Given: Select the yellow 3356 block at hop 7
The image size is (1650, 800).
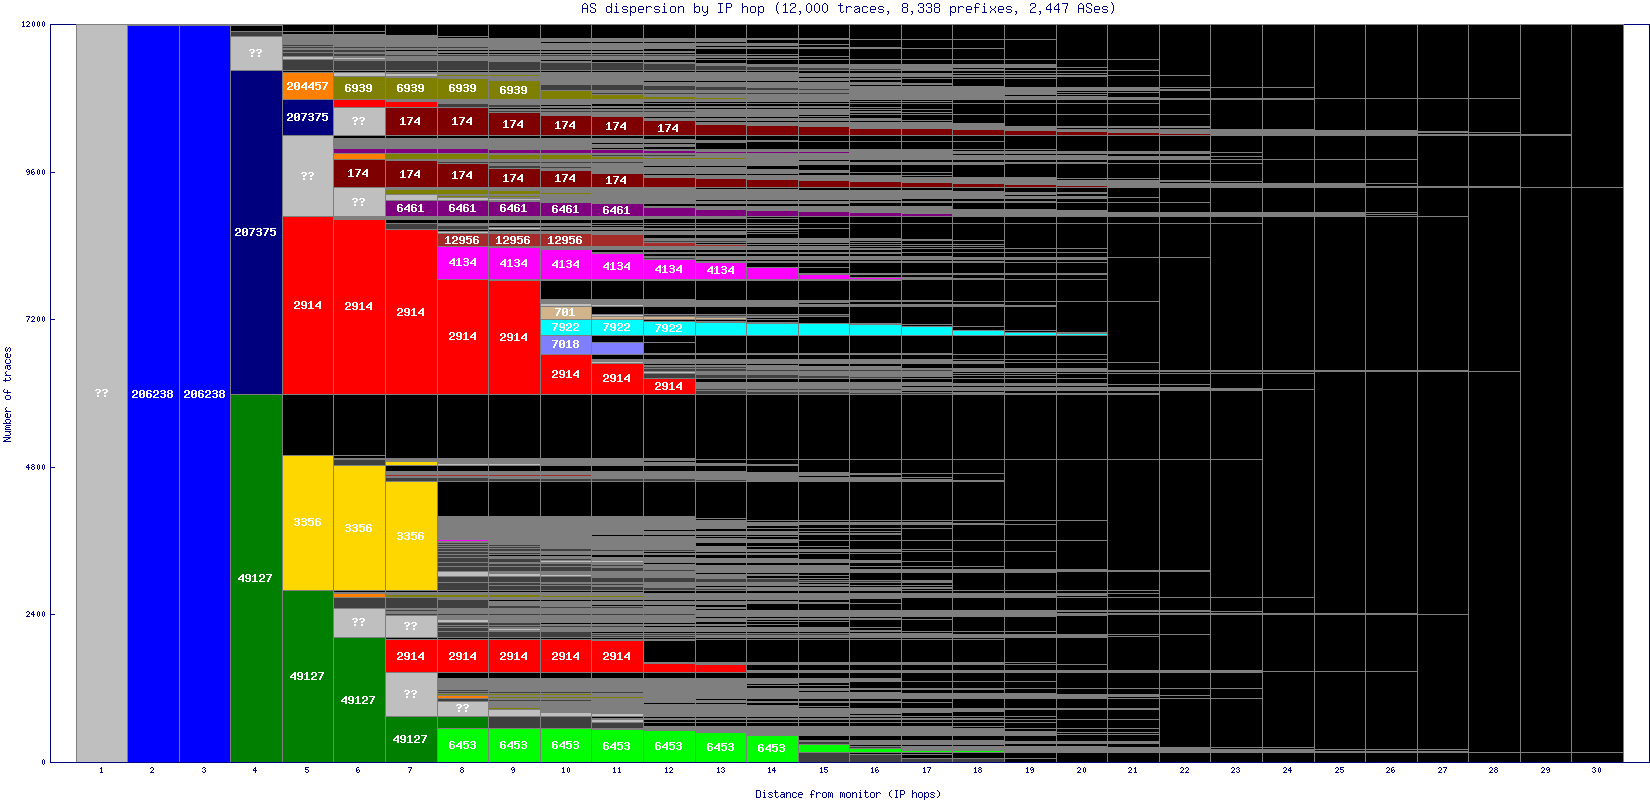Looking at the screenshot, I should 411,536.
